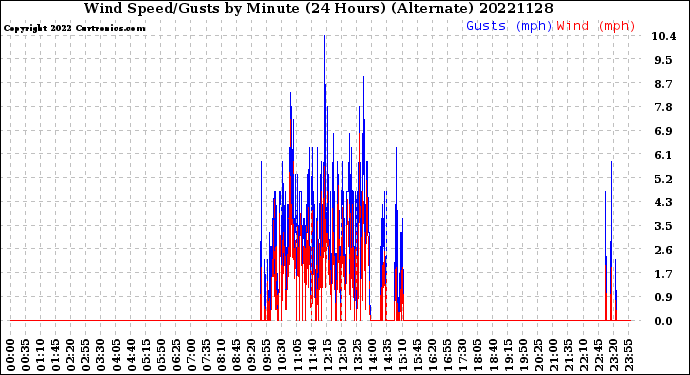Image resolution: width=690 pixels, height=375 pixels.
Task: Click the 0.0 y-axis value
Action: [664, 321]
